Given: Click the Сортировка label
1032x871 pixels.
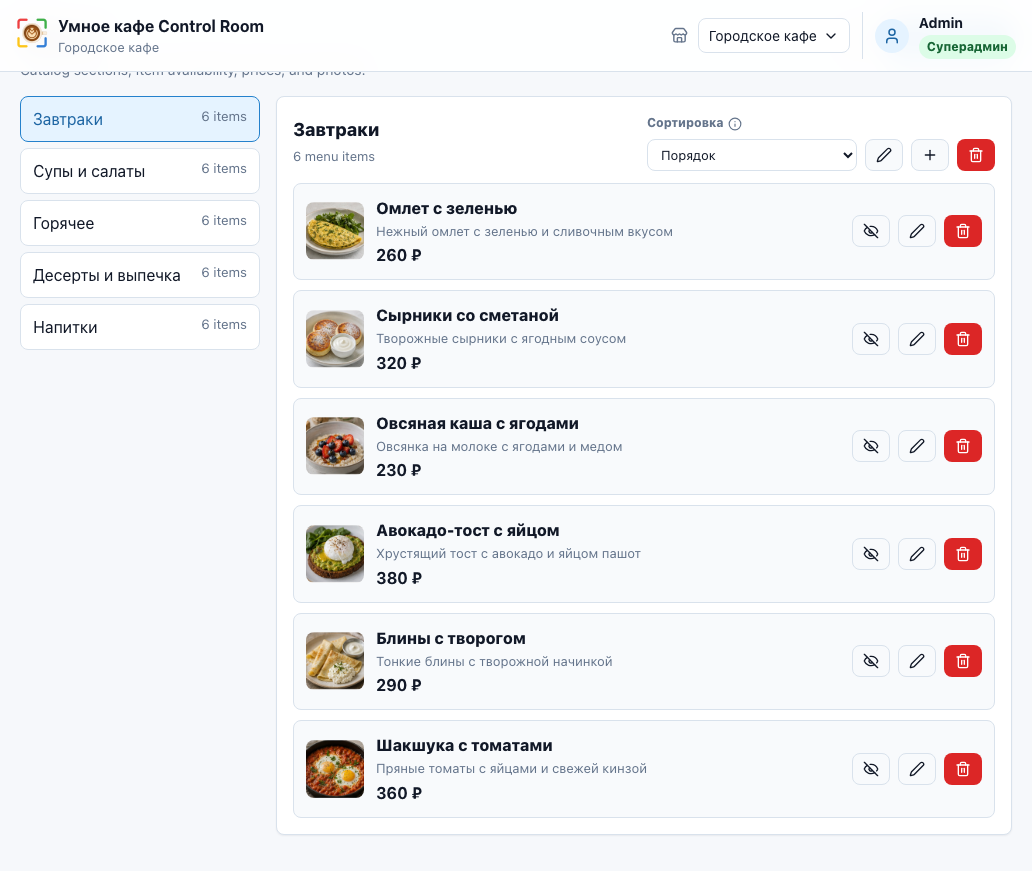Looking at the screenshot, I should [x=685, y=123].
